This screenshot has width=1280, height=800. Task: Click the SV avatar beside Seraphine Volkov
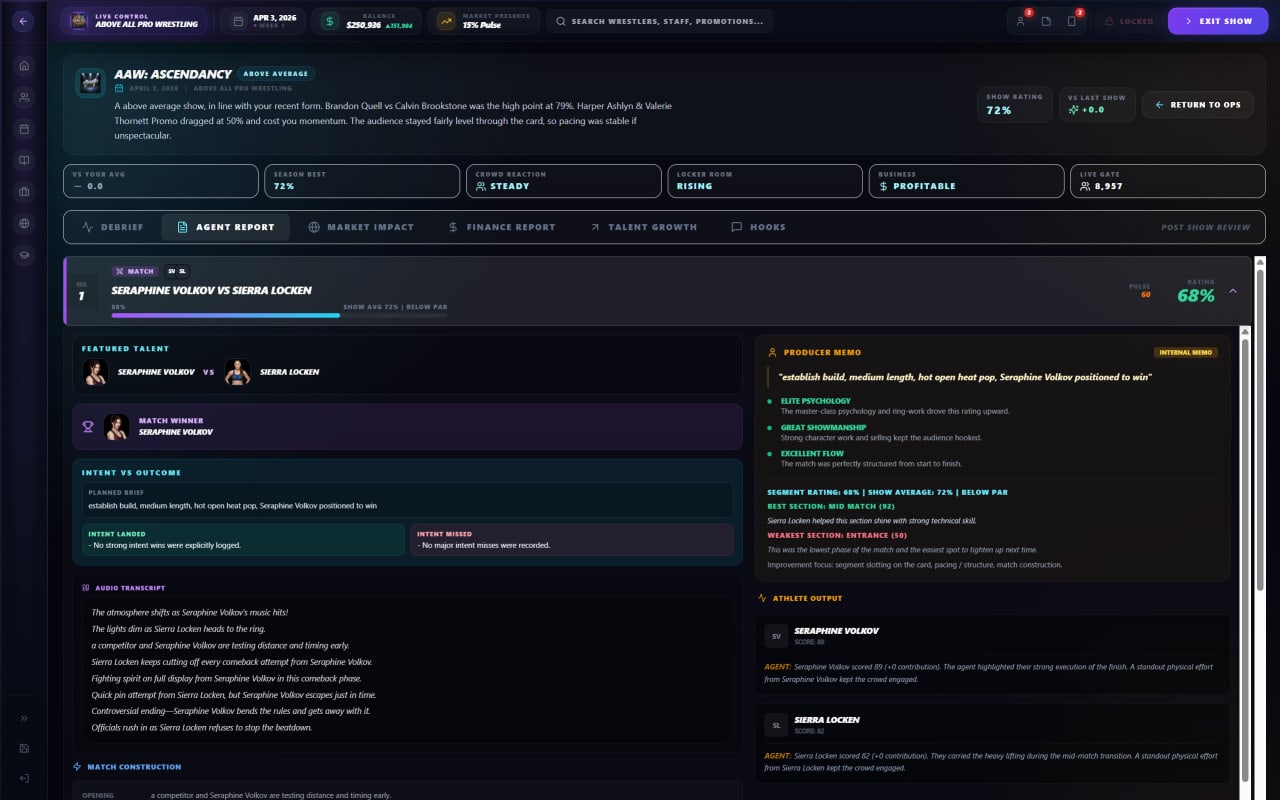pos(776,636)
